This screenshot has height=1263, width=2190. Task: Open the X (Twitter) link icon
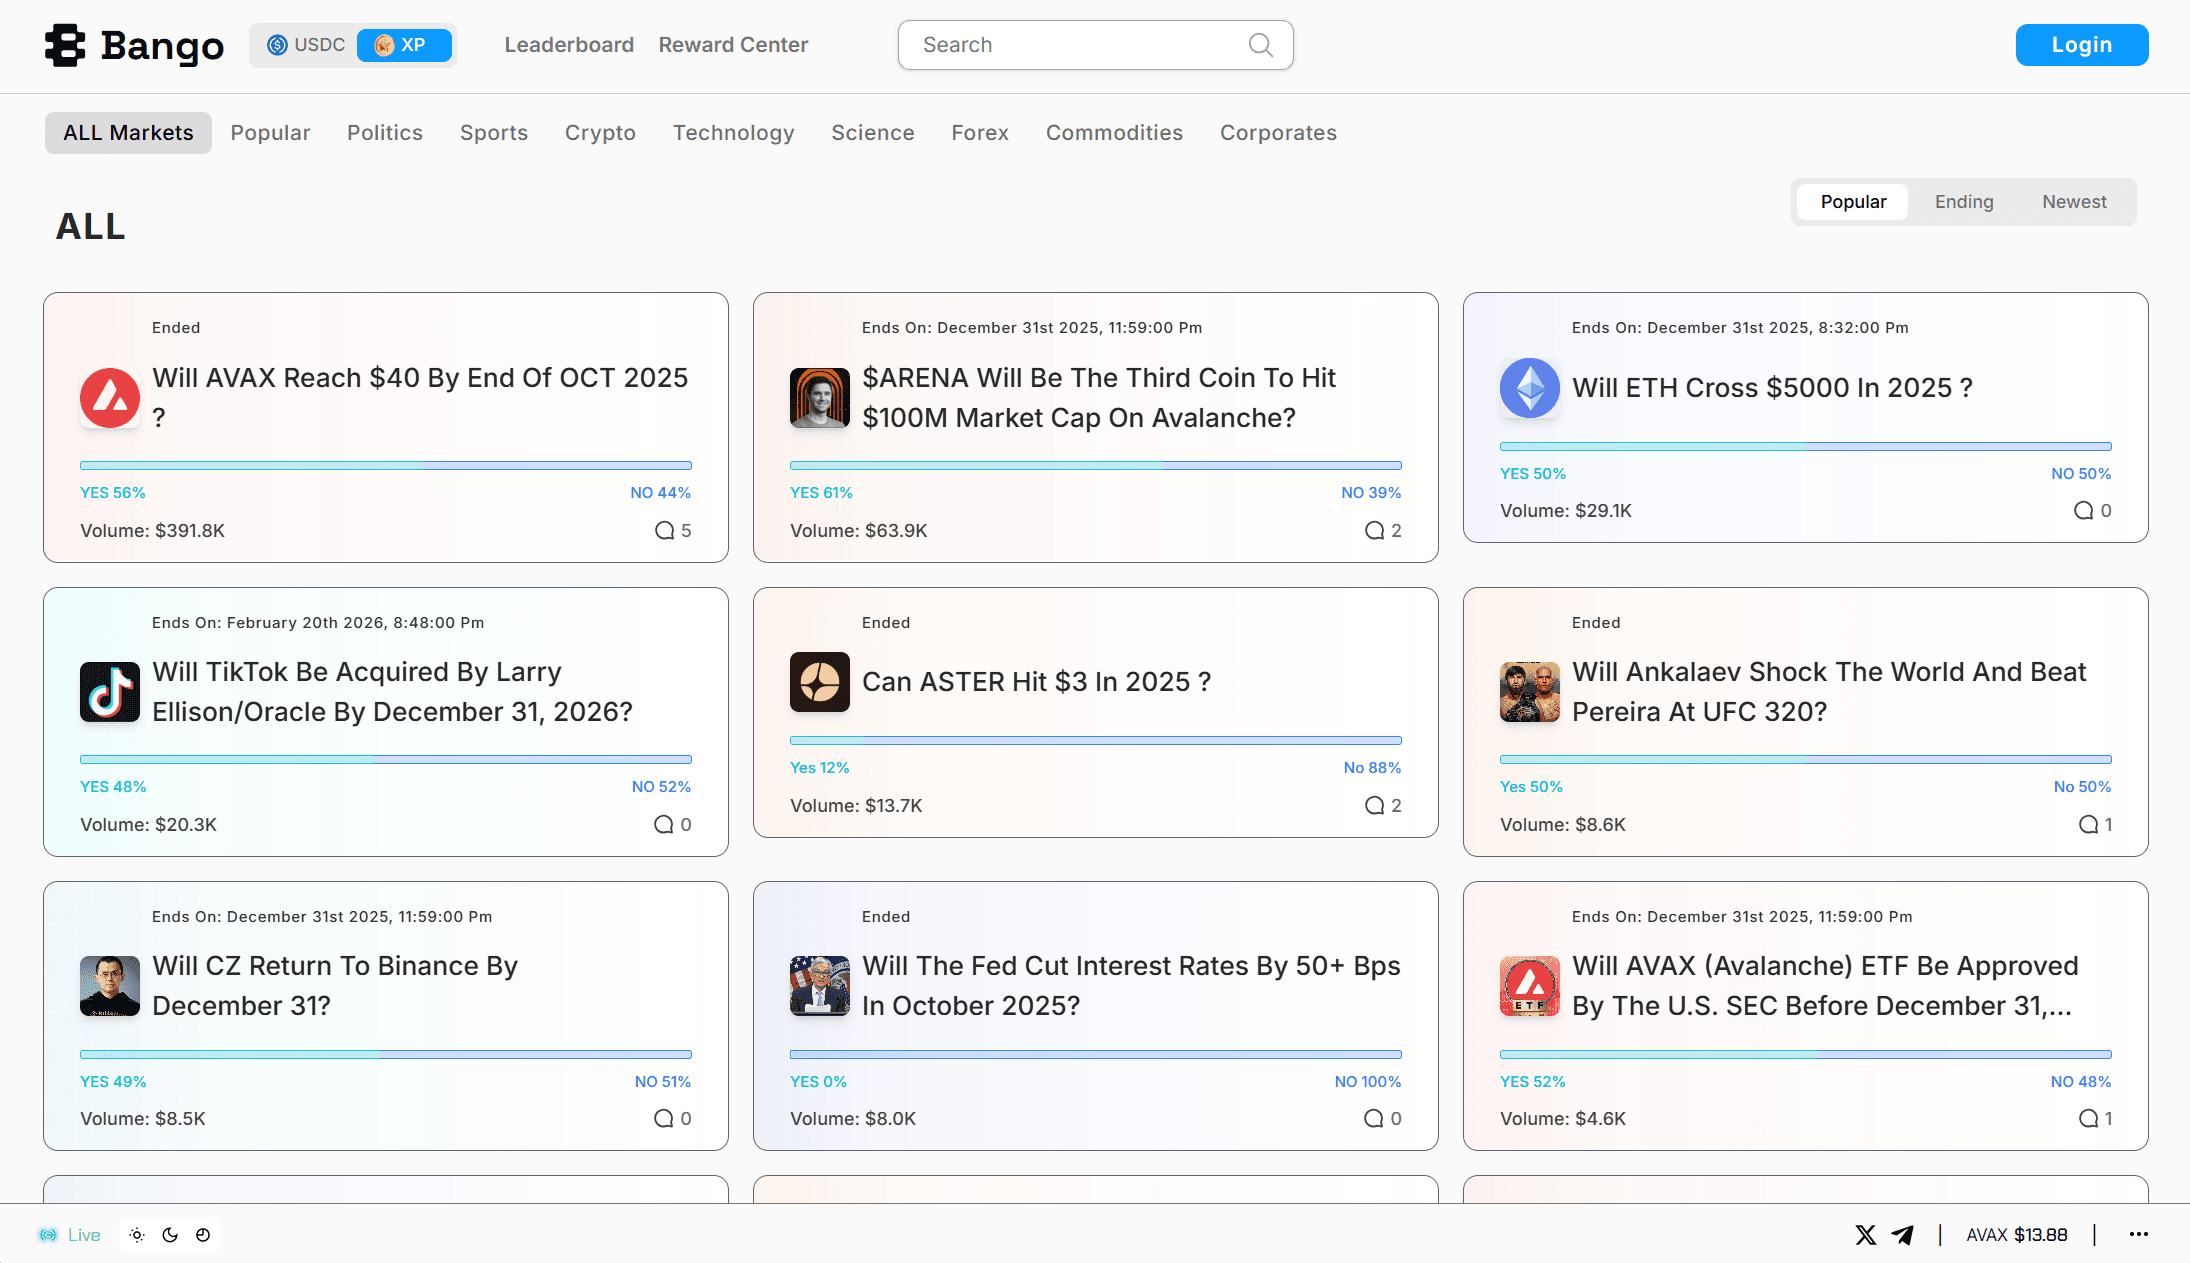click(x=1865, y=1235)
